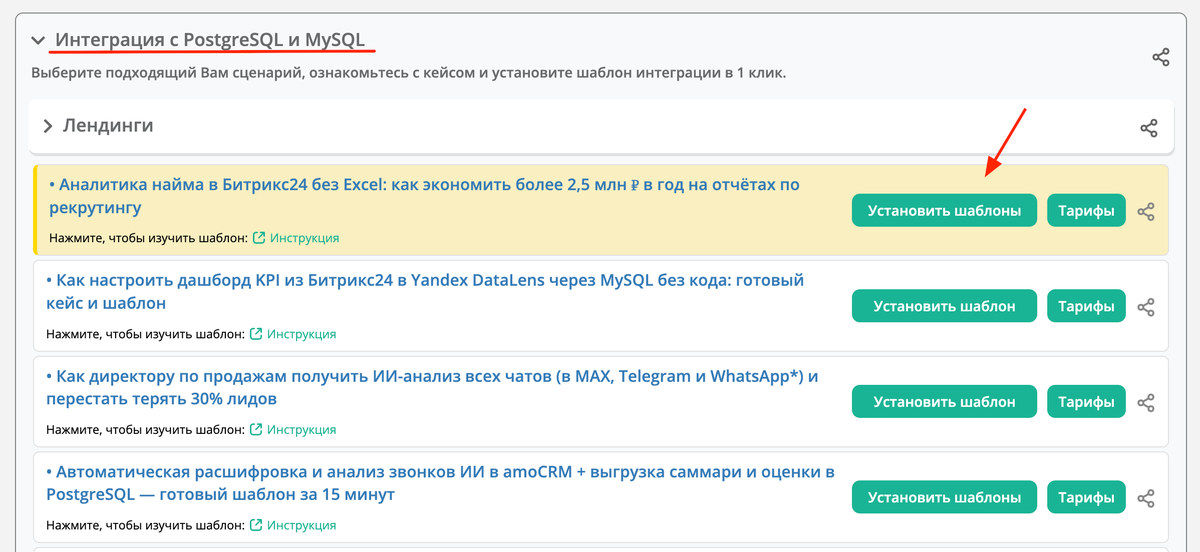Open Инструкция link under amoCRM calls case
Image resolution: width=1200 pixels, height=552 pixels.
[x=301, y=525]
